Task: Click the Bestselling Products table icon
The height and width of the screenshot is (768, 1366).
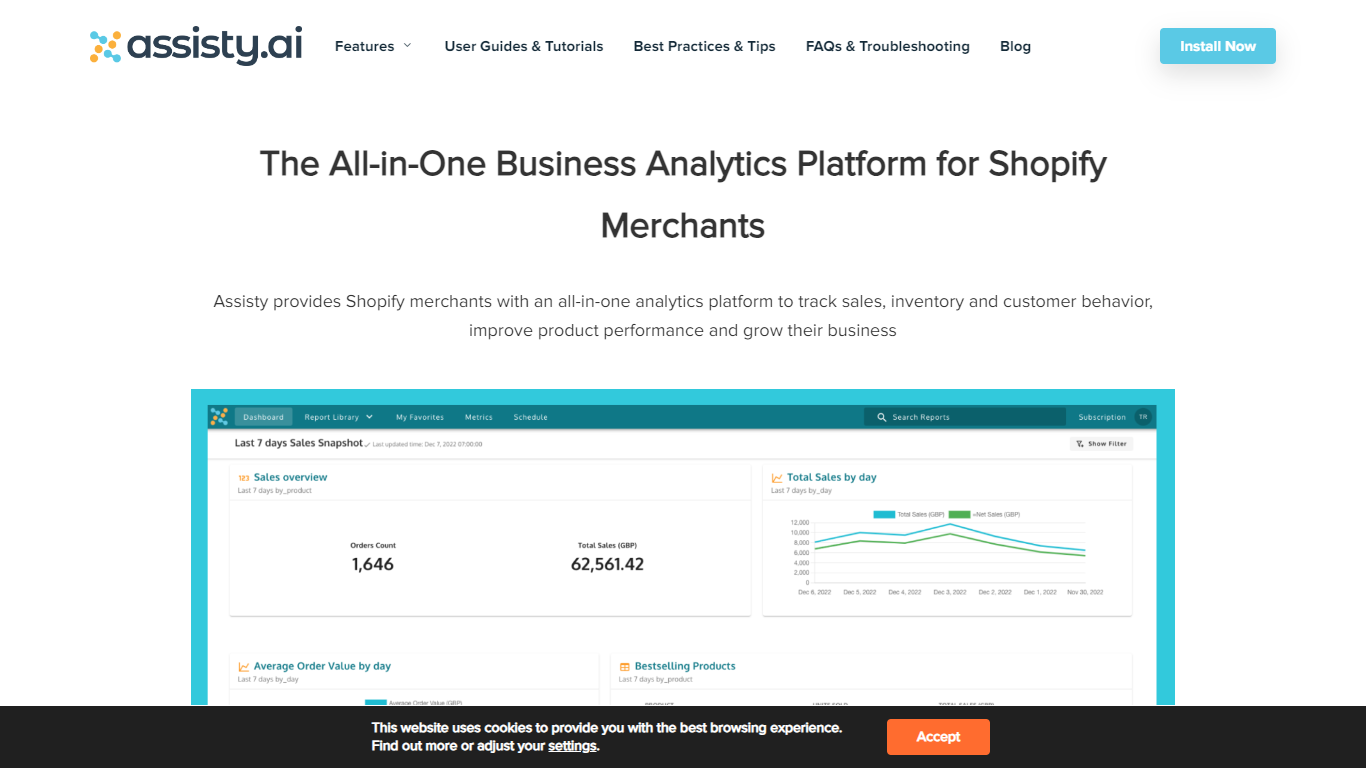Action: point(624,667)
